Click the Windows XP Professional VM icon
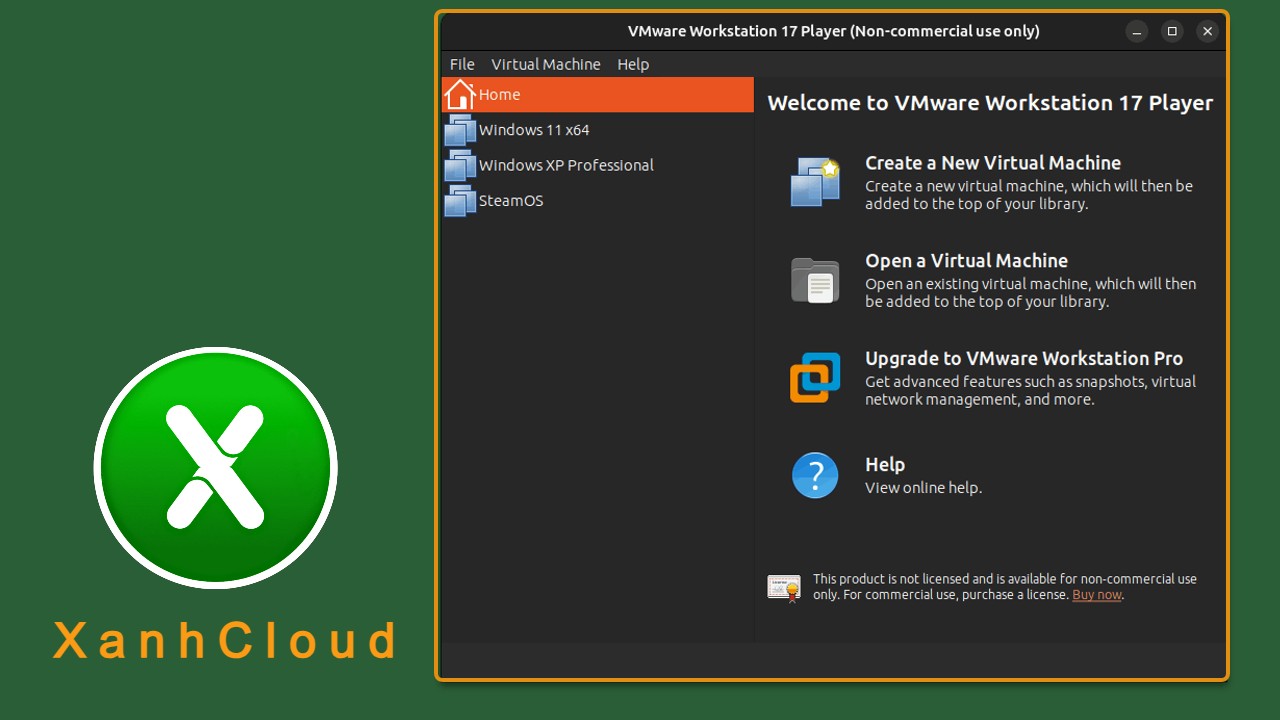Viewport: 1280px width, 720px height. click(460, 165)
